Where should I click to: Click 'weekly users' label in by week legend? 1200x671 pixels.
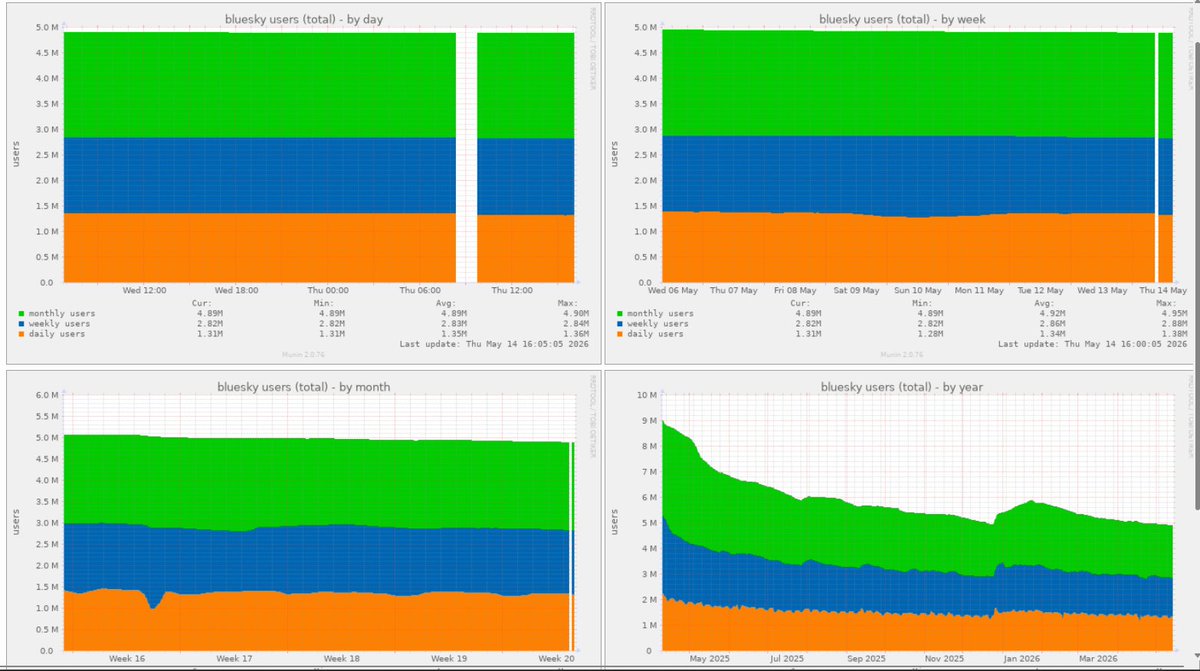[660, 324]
